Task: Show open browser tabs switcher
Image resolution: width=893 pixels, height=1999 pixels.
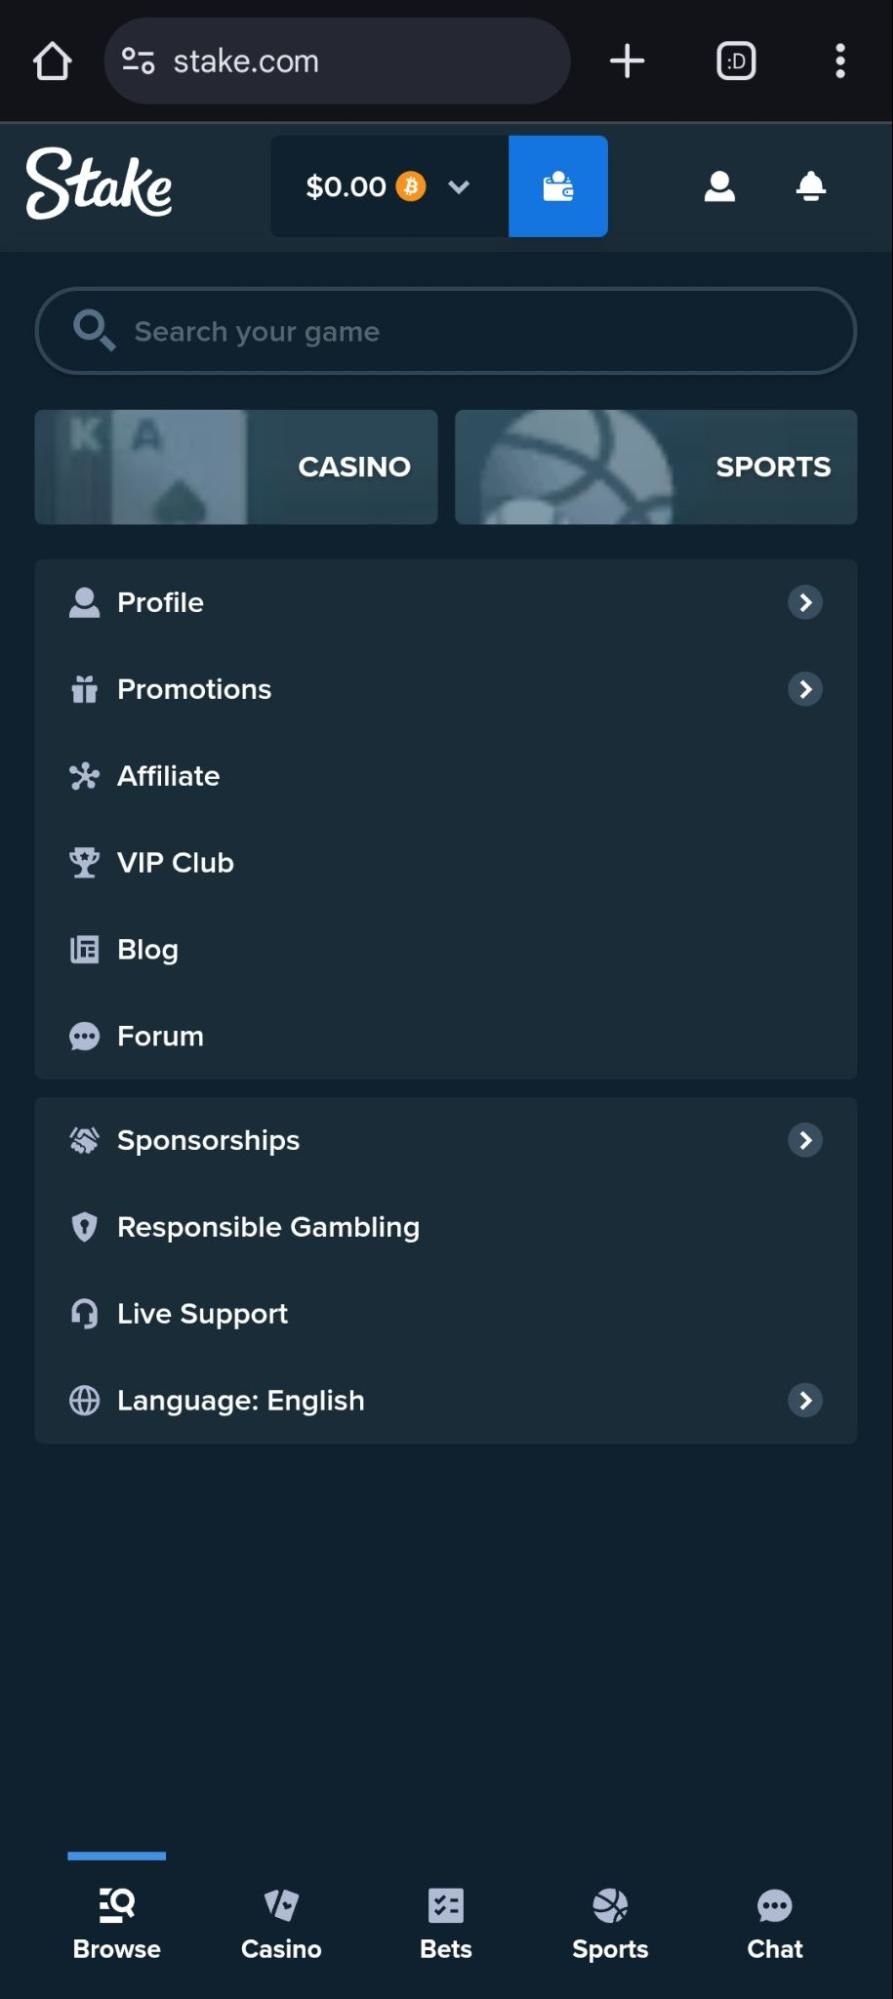Action: 736,61
